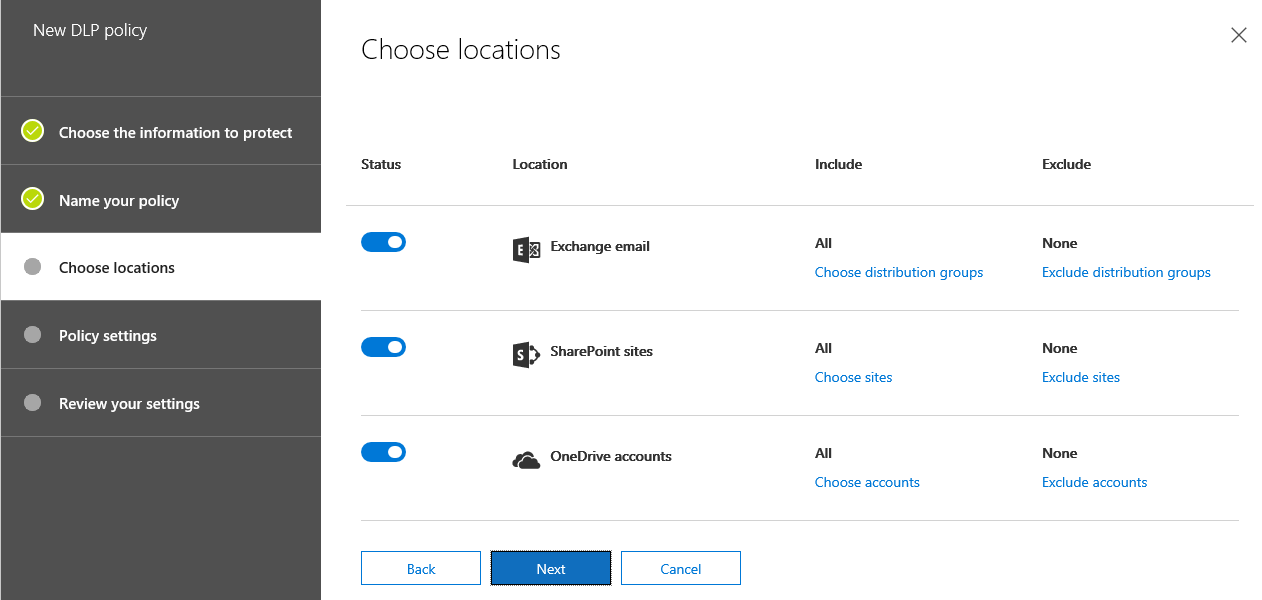Click the gray status dot beside 'Policy settings'
This screenshot has height=600, width=1262.
[x=31, y=334]
